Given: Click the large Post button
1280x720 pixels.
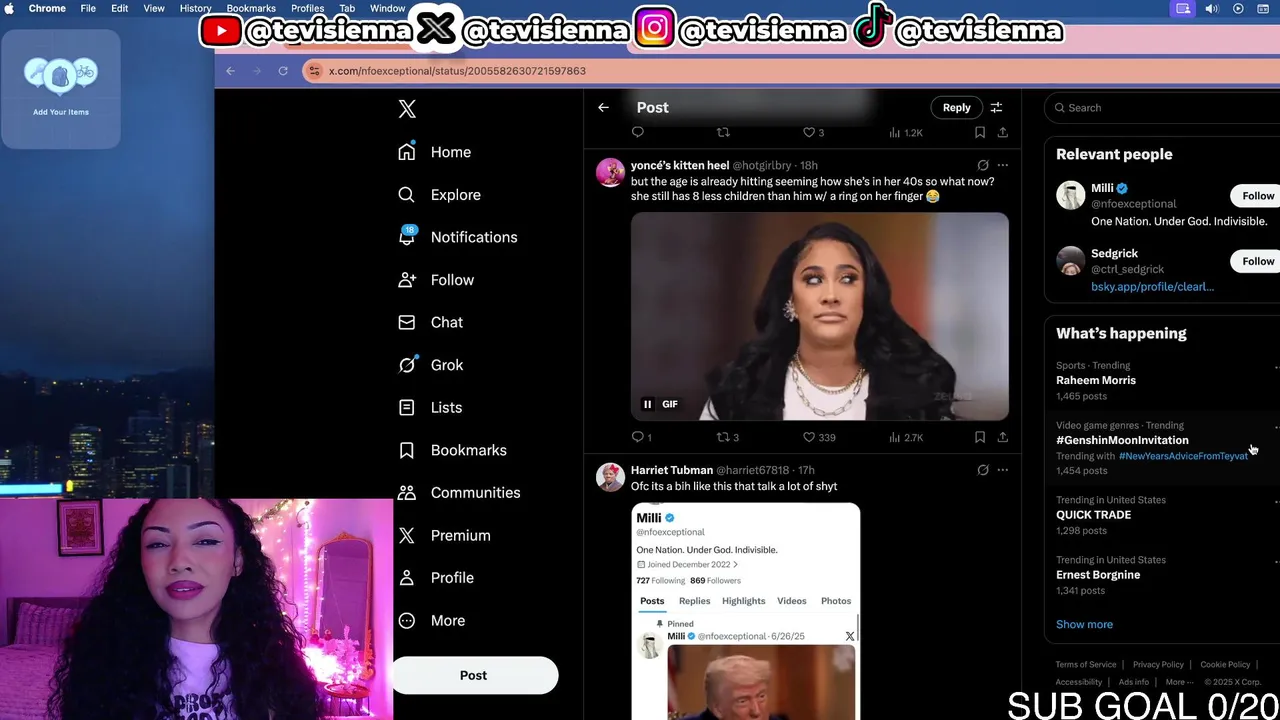Looking at the screenshot, I should coord(474,675).
